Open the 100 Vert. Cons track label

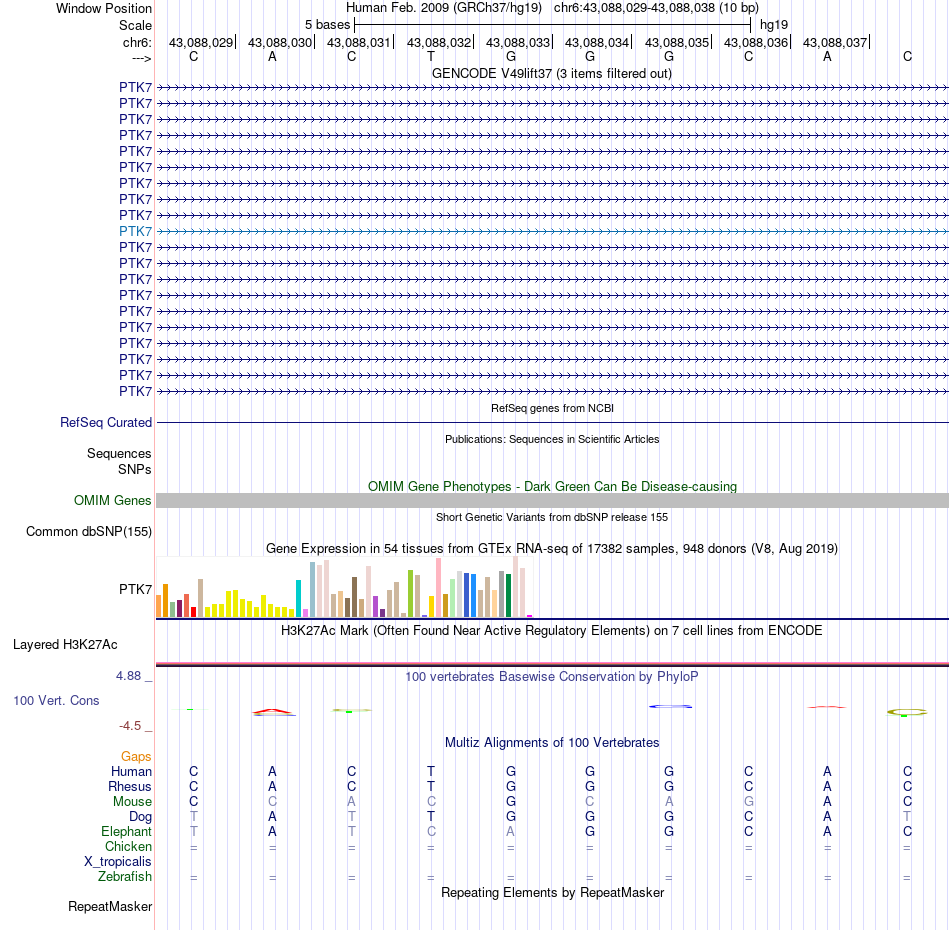coord(56,700)
